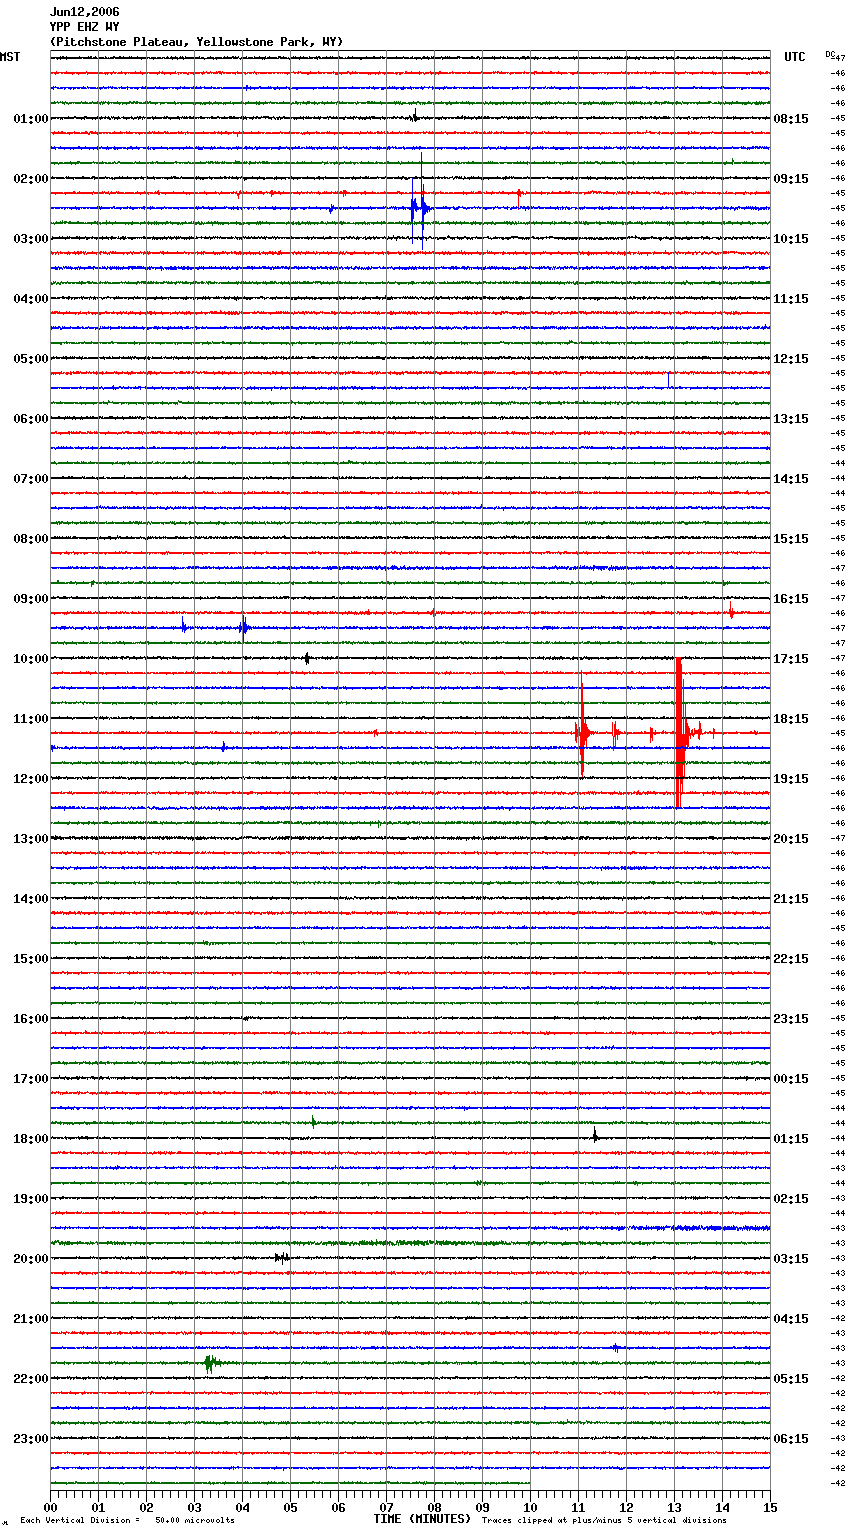Select the 00:15 UTC time label
Viewport: 850px width, 1534px height.
[x=791, y=1079]
